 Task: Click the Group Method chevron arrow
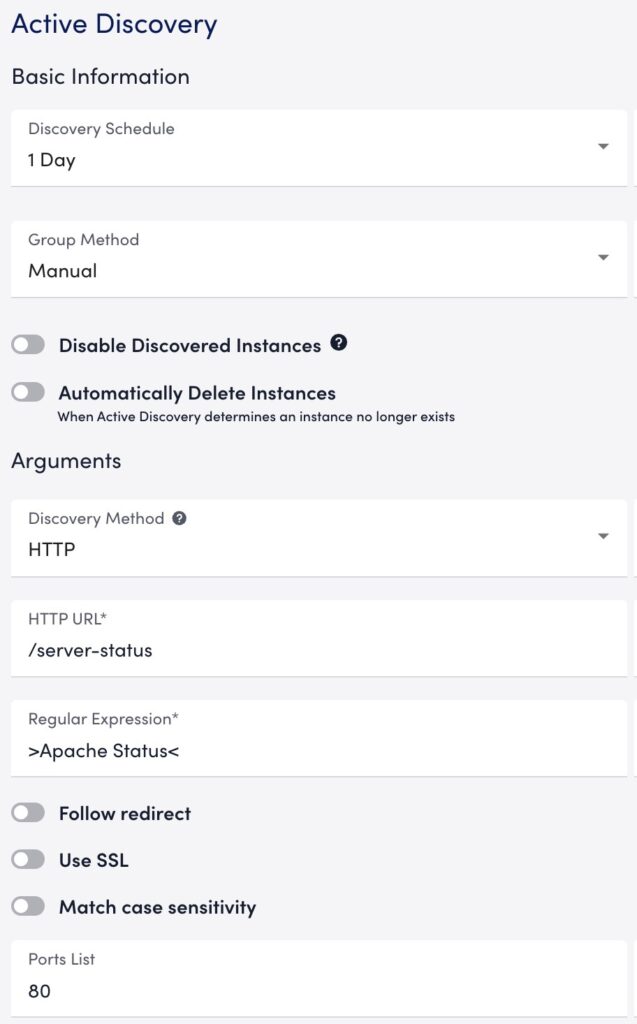pyautogui.click(x=604, y=257)
